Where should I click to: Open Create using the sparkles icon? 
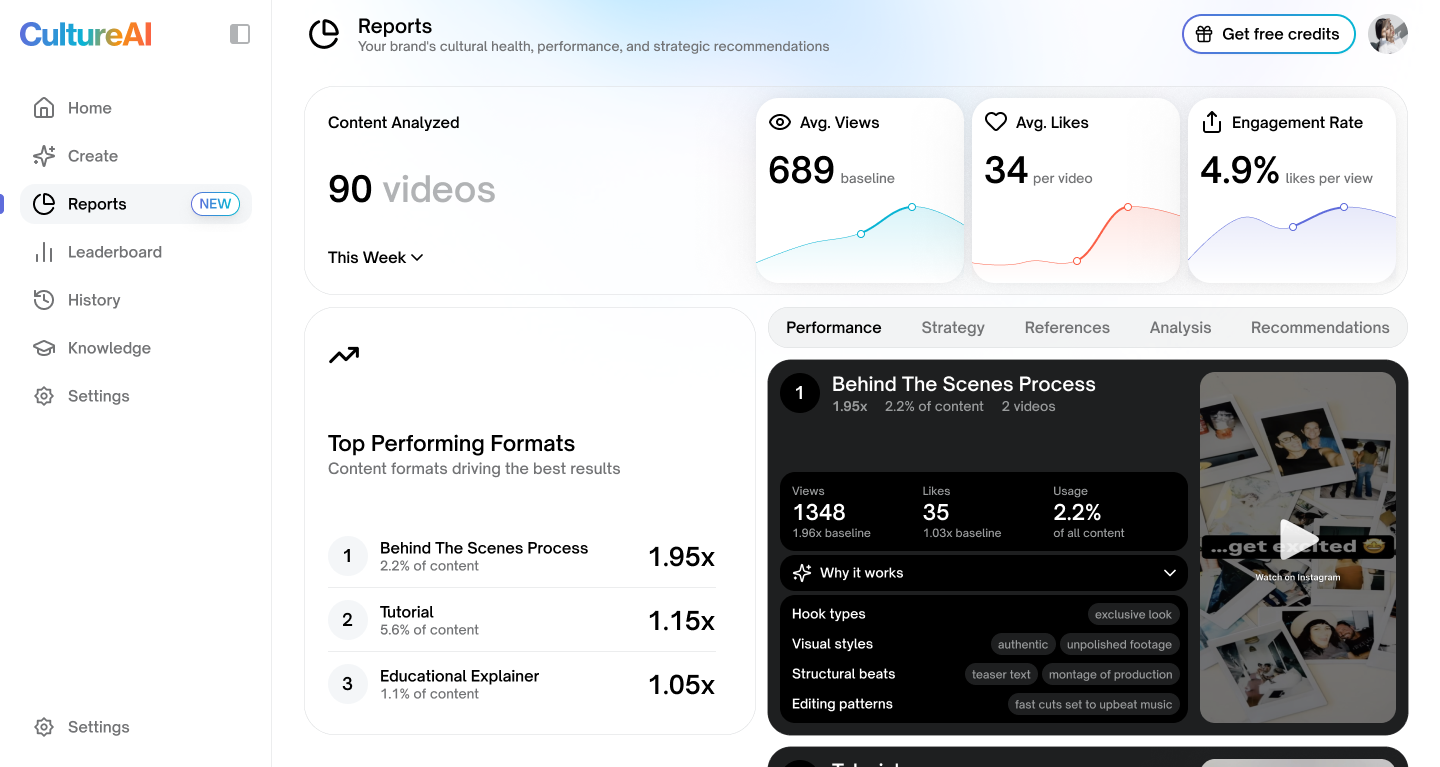[44, 155]
